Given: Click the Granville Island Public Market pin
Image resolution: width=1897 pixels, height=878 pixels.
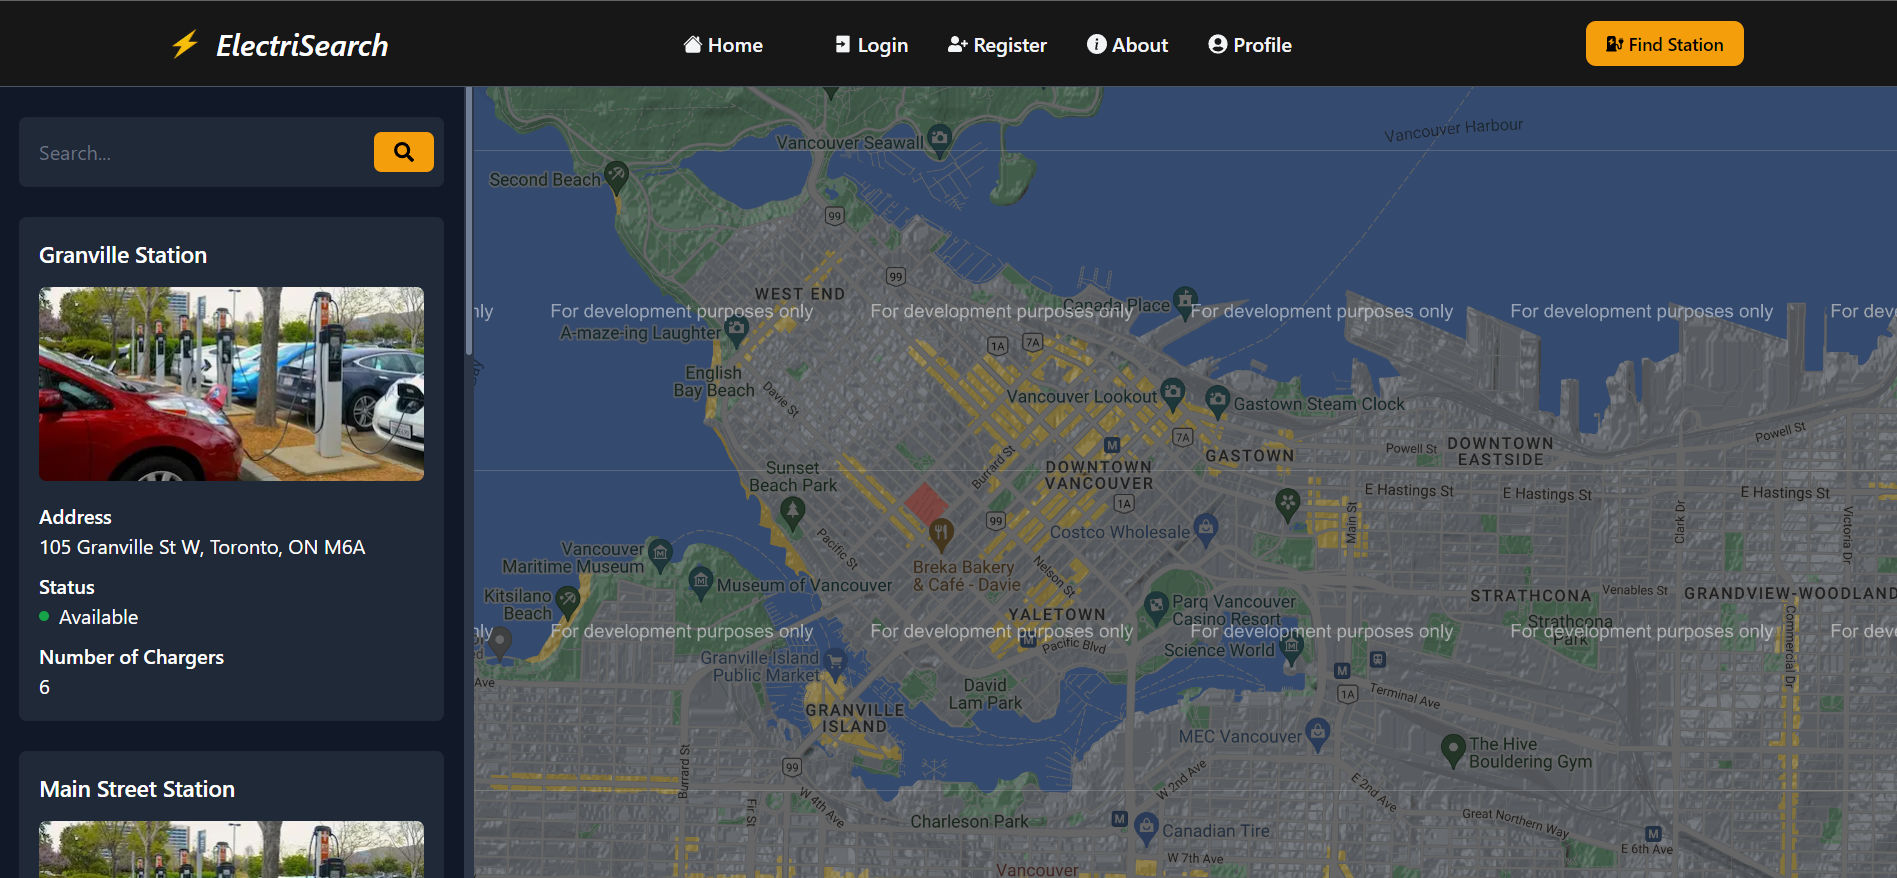Looking at the screenshot, I should 834,661.
